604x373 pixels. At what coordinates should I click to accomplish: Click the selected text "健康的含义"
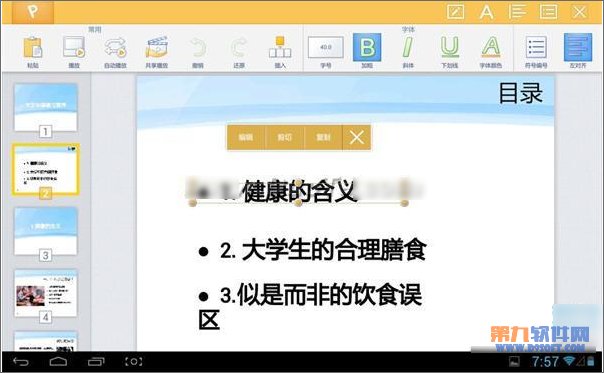[x=299, y=191]
